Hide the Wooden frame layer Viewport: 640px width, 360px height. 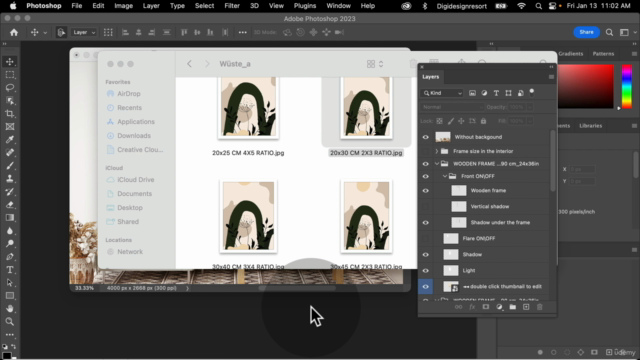tap(425, 191)
